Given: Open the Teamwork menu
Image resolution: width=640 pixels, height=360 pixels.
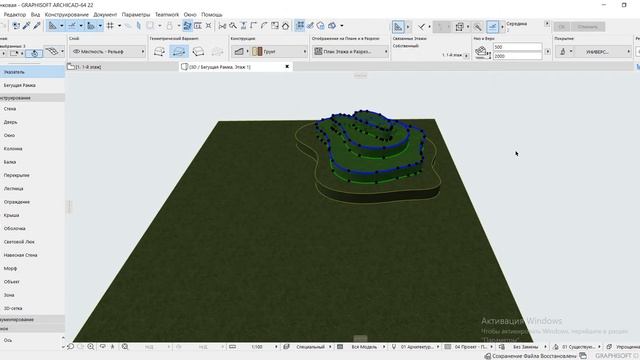Looking at the screenshot, I should tap(167, 15).
